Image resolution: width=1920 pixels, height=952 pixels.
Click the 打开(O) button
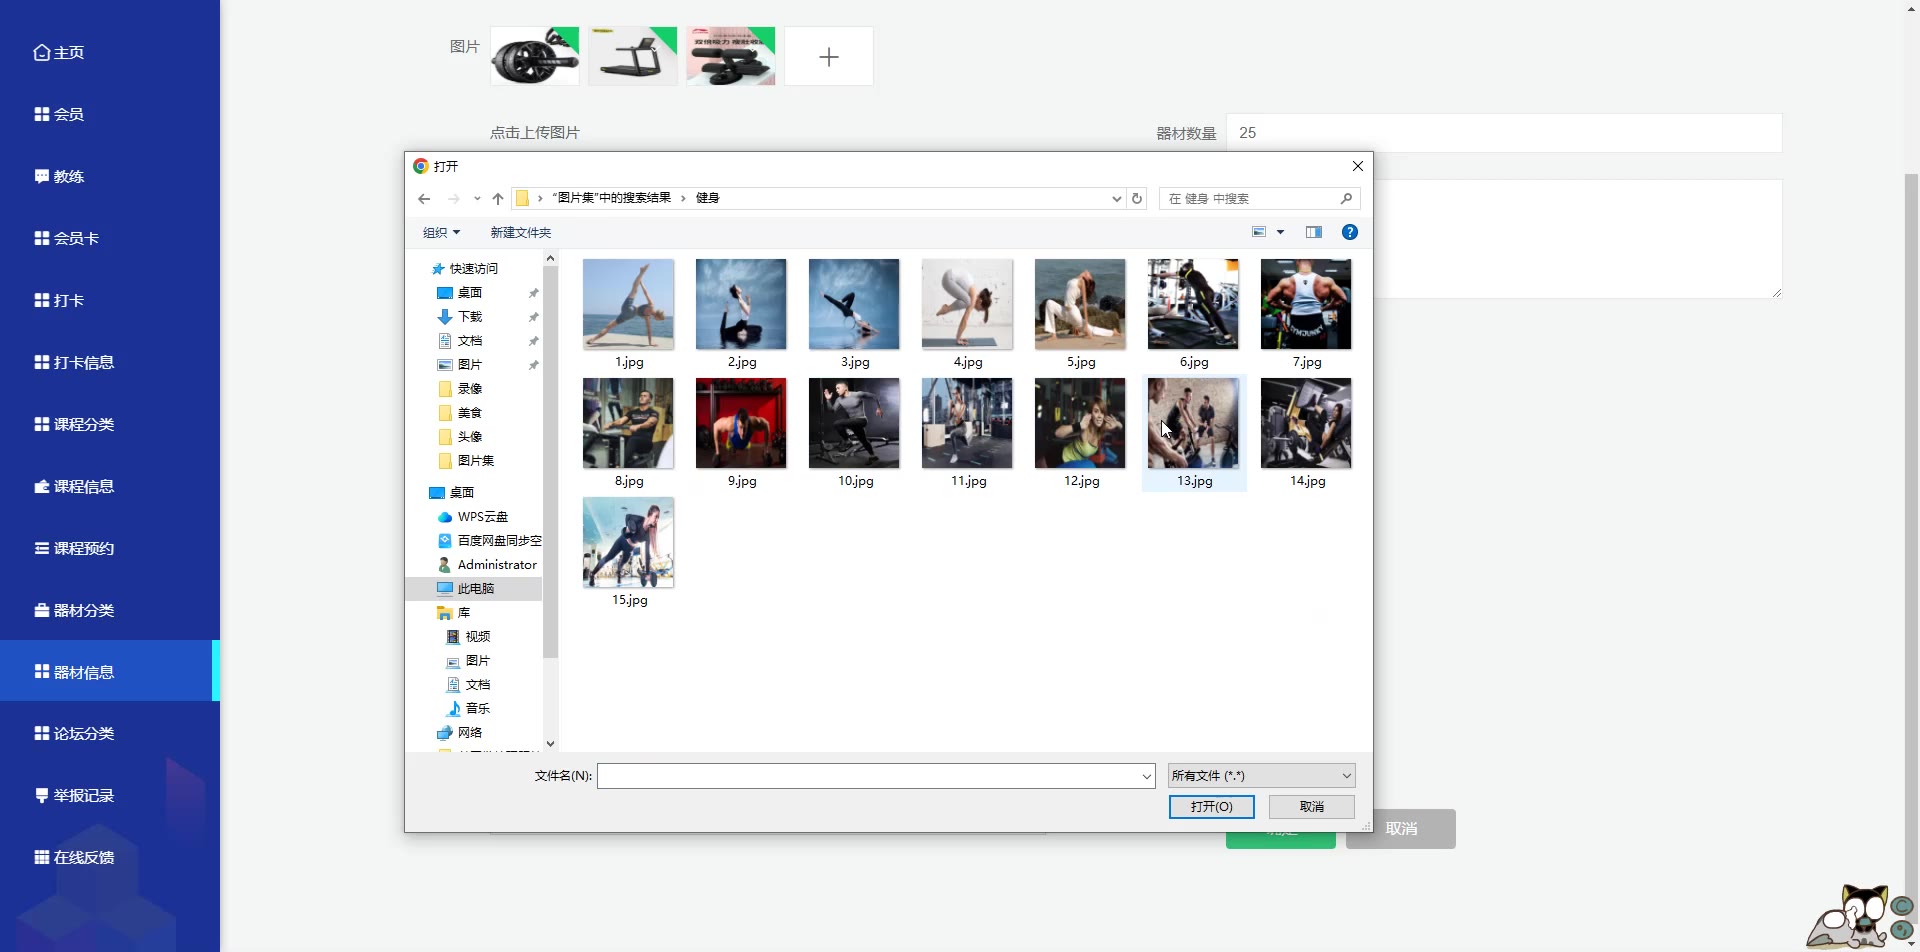coord(1212,806)
